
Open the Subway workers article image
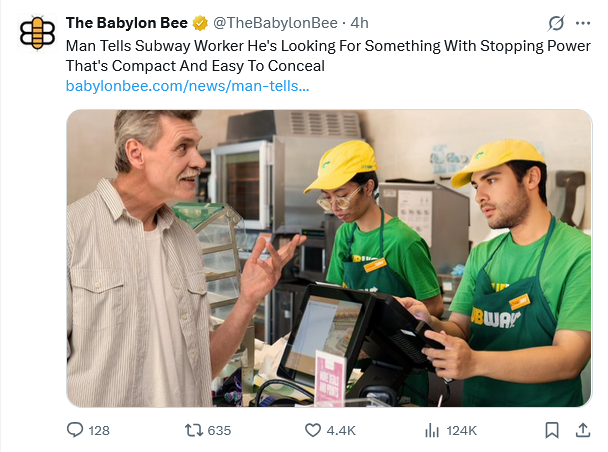click(x=329, y=257)
